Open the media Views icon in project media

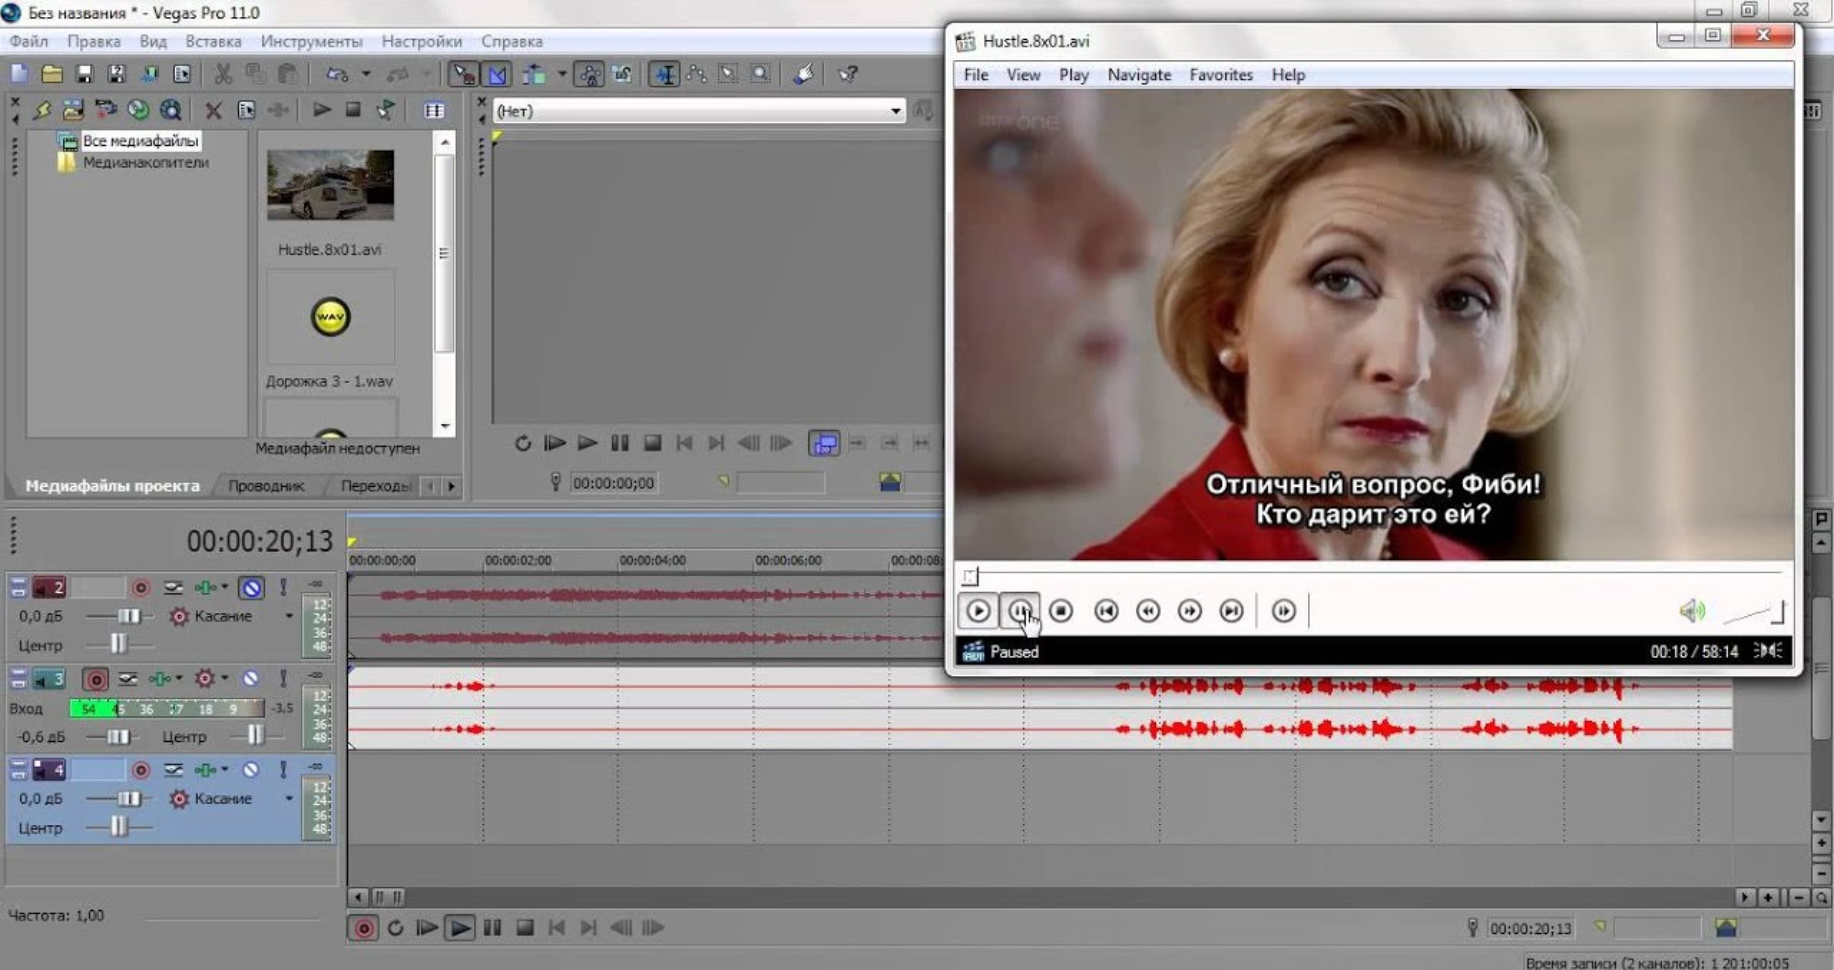tap(434, 110)
